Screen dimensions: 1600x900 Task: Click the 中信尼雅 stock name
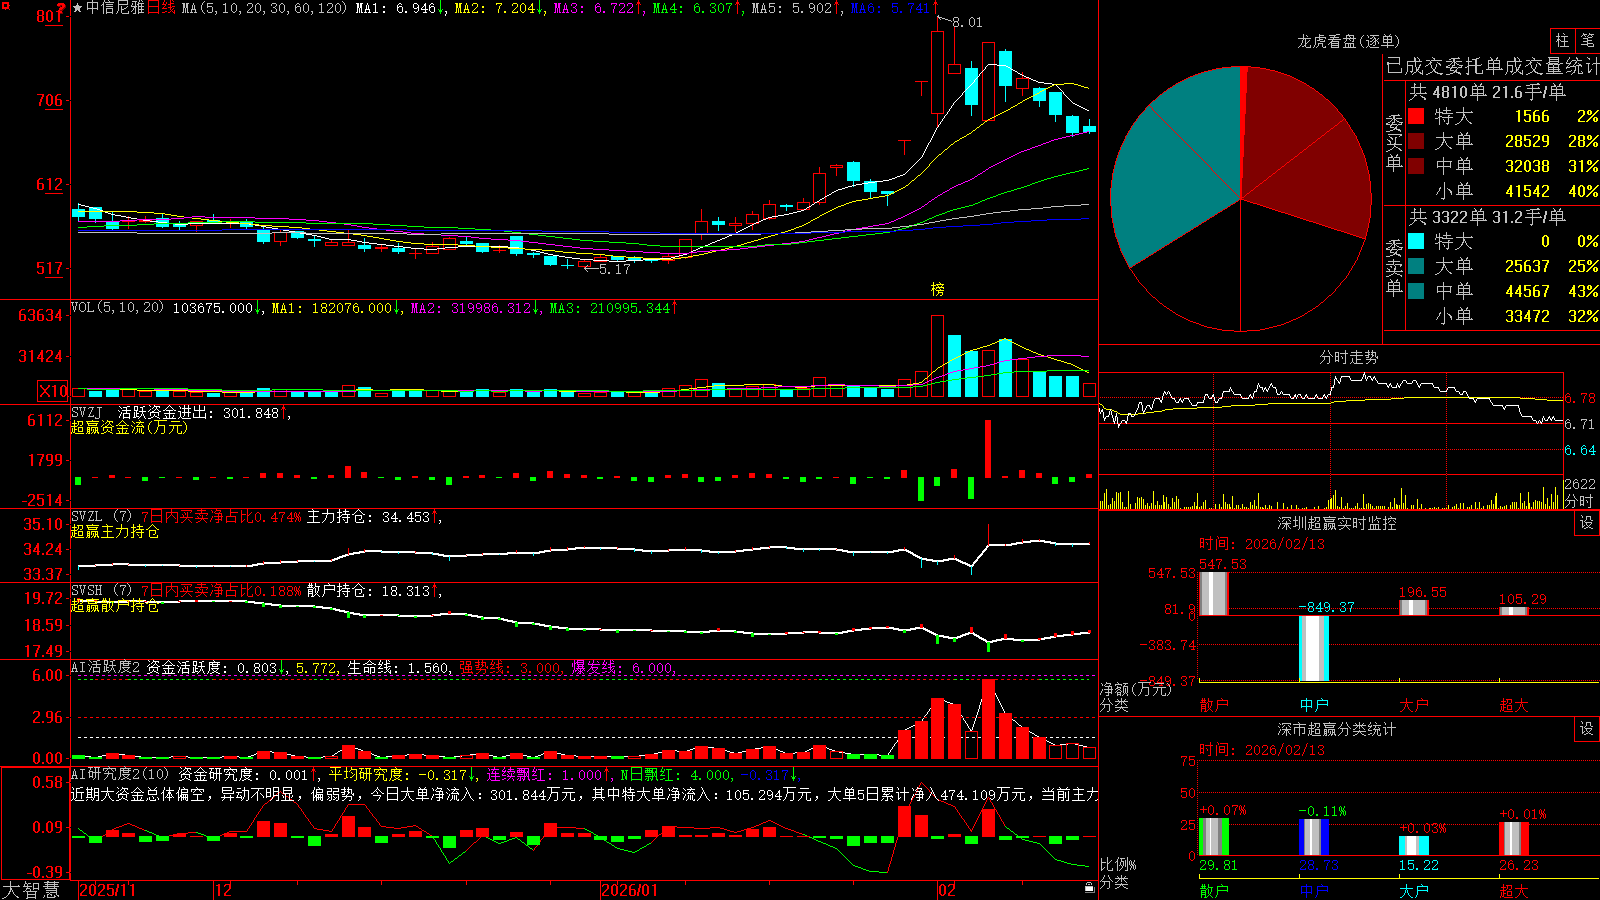[116, 8]
